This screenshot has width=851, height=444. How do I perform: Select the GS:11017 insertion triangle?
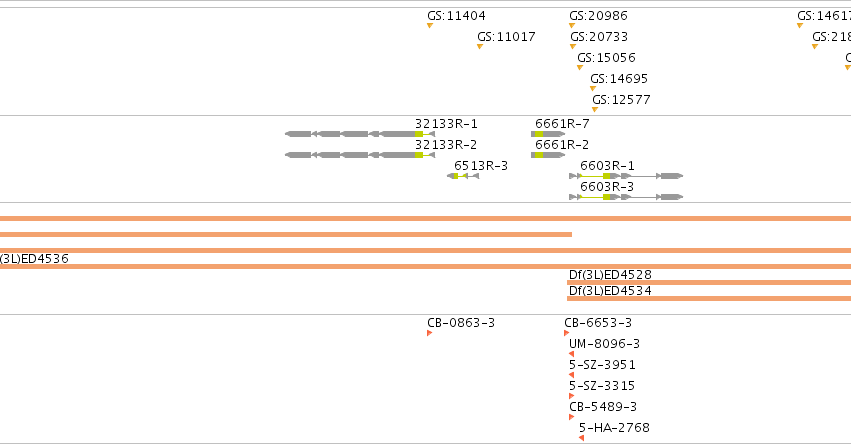pos(480,47)
